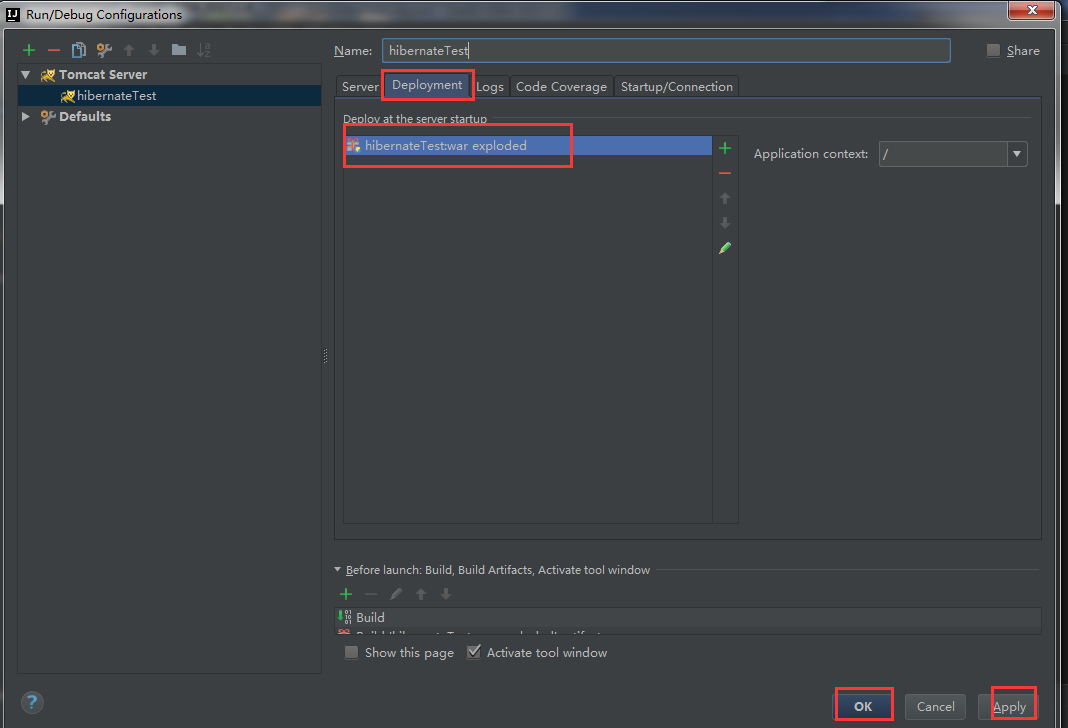Open the edit defaults wrench icon
Image resolution: width=1068 pixels, height=728 pixels.
[104, 50]
